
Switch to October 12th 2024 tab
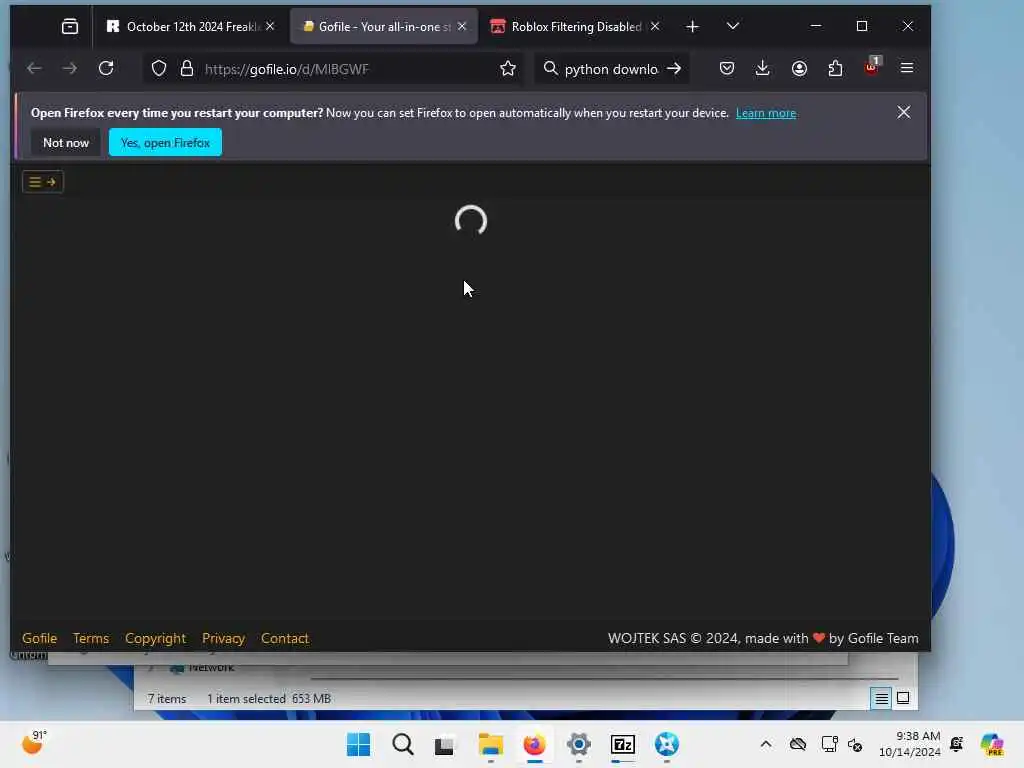[x=191, y=26]
